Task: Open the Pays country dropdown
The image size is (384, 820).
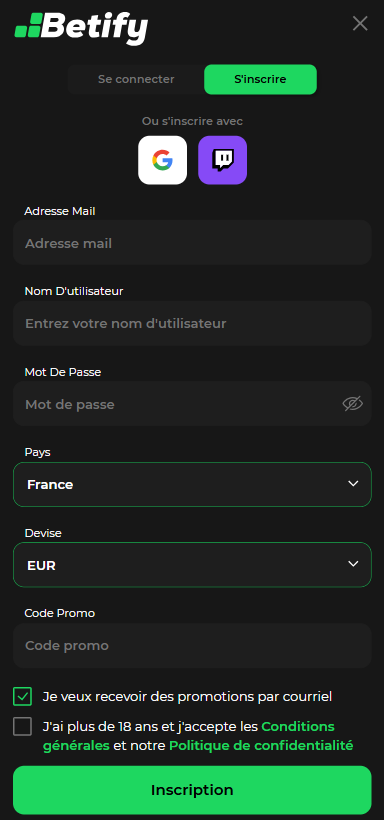Action: coord(192,484)
